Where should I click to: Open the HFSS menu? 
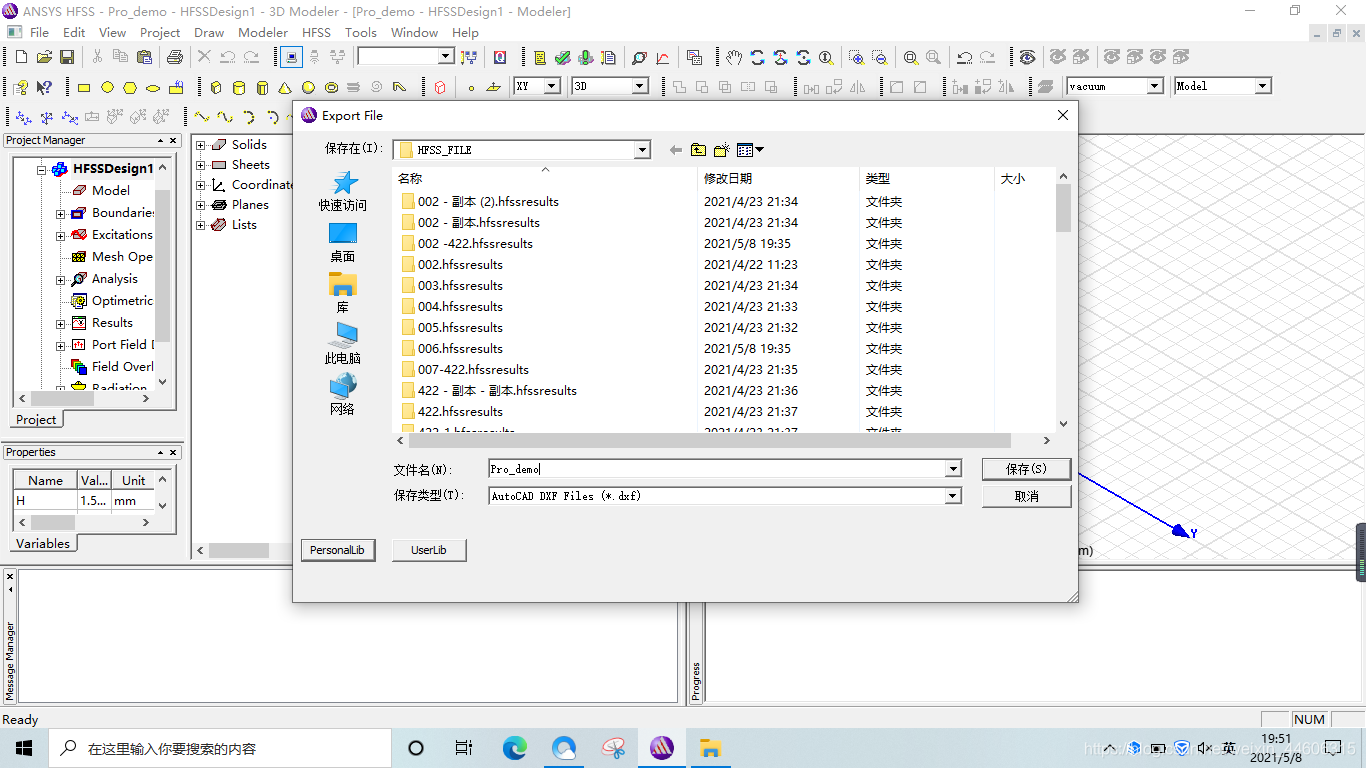click(x=316, y=32)
